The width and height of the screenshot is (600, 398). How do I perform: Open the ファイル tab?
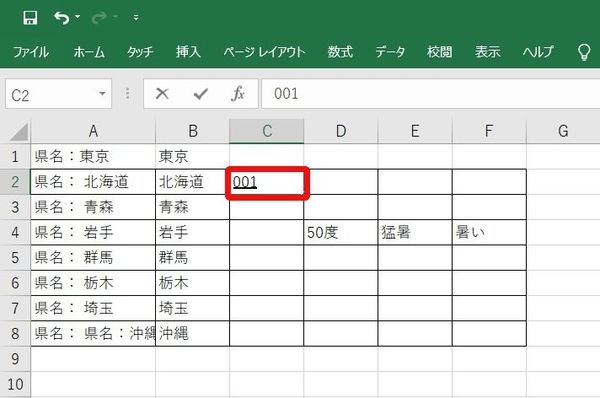(x=31, y=51)
